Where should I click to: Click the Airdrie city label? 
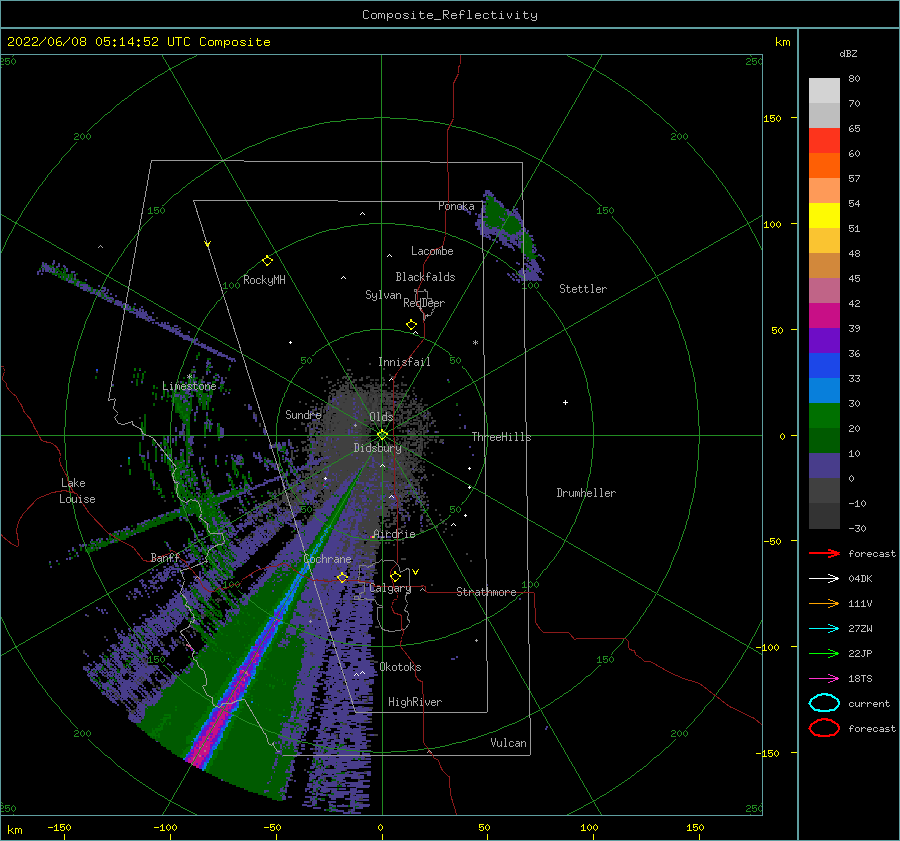coord(394,534)
